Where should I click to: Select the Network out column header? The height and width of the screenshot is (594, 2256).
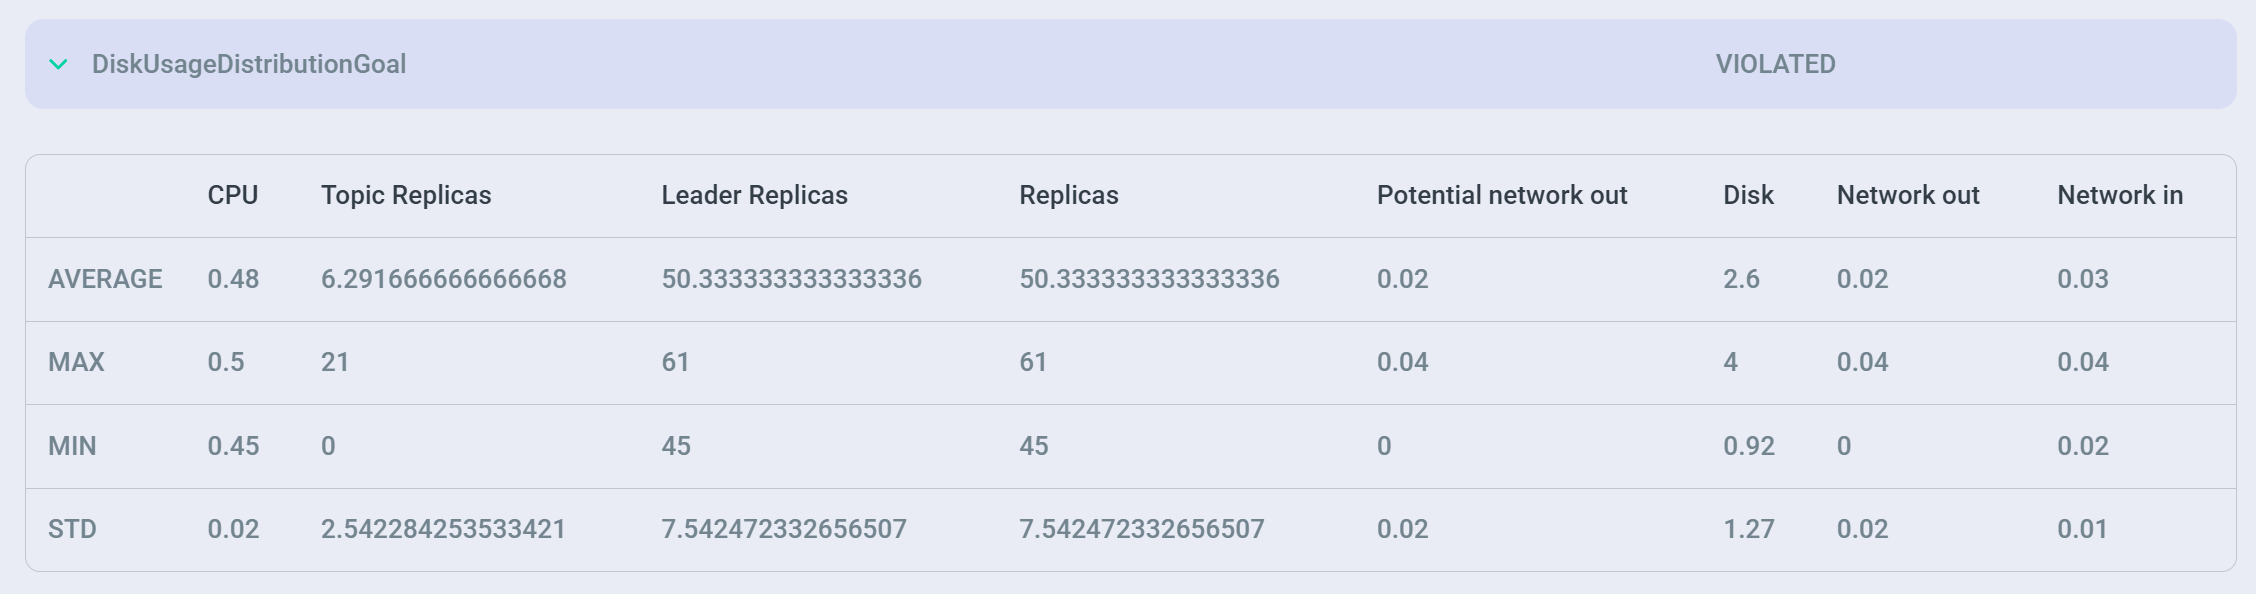coord(1908,196)
